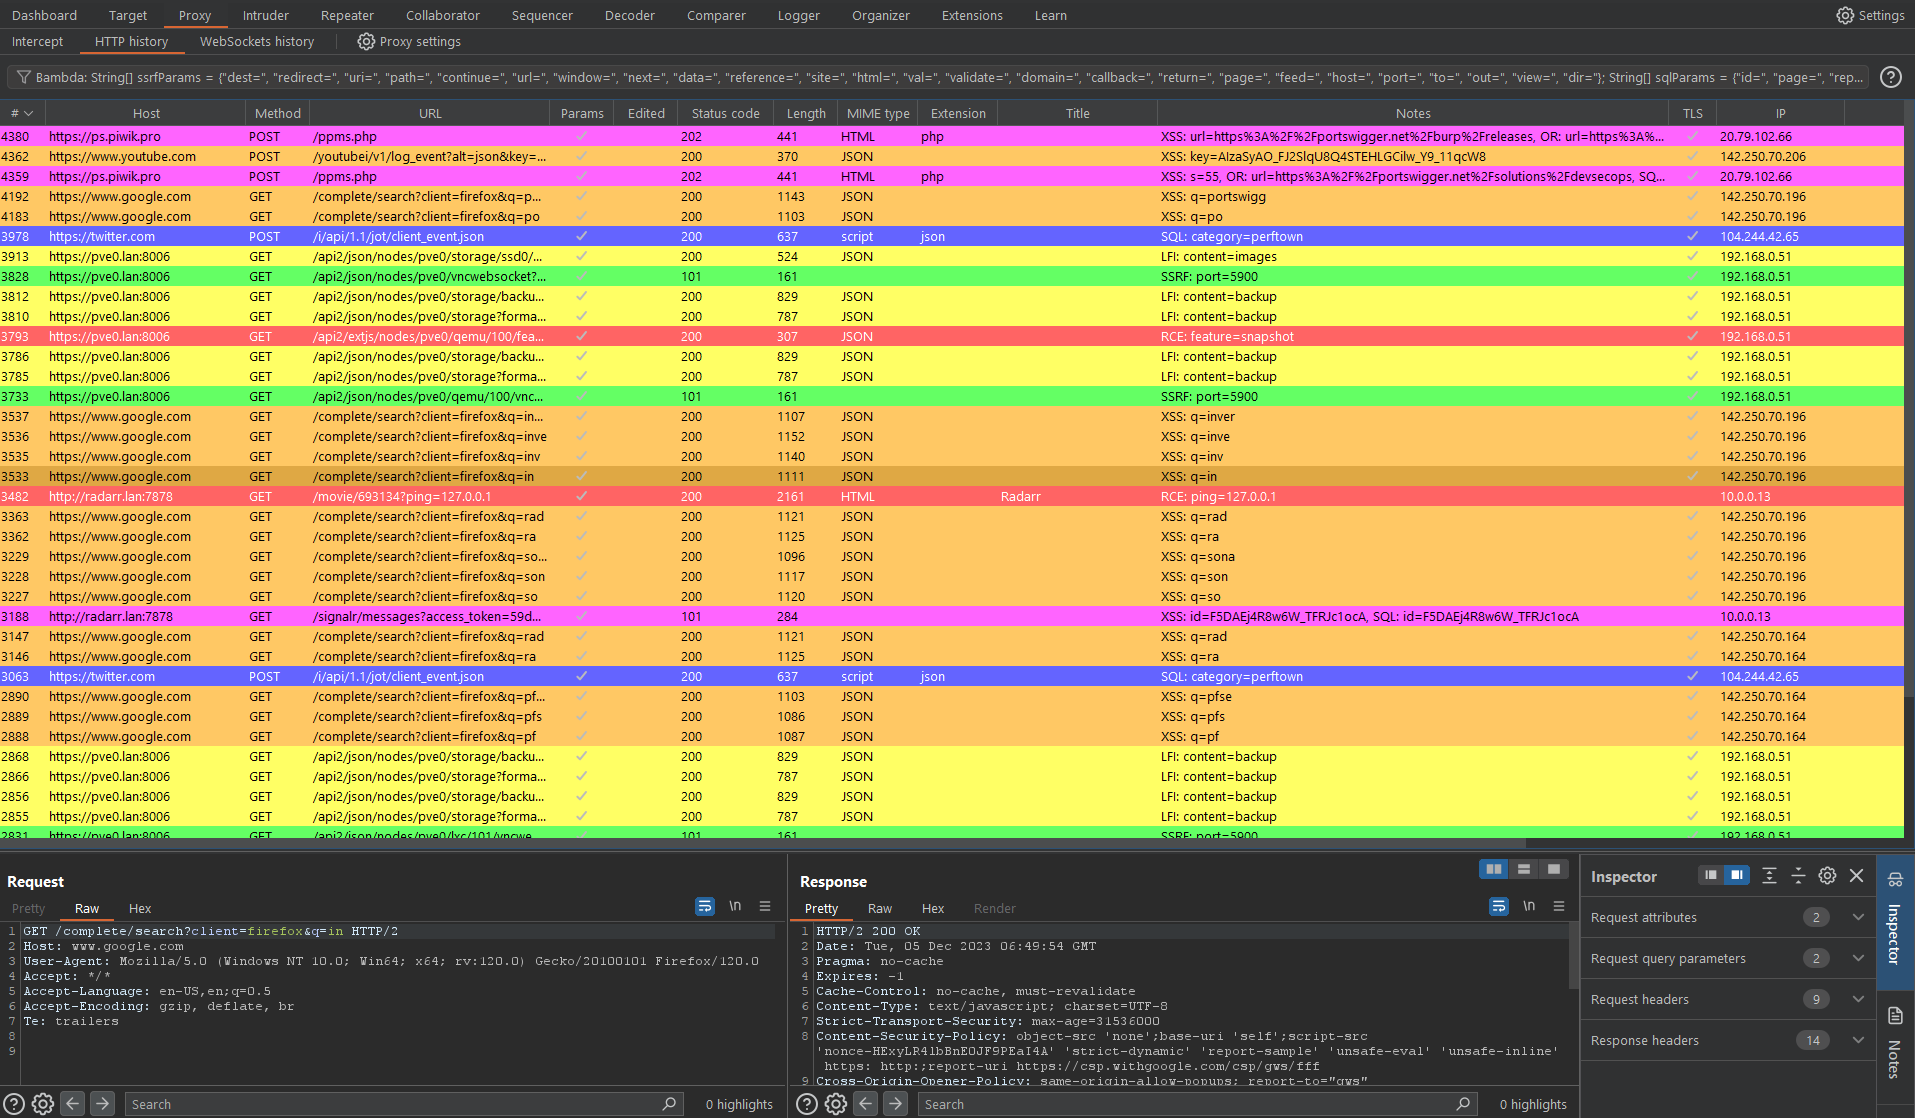Sort by the MIME type column header
This screenshot has height=1118, width=1915.
pyautogui.click(x=878, y=113)
